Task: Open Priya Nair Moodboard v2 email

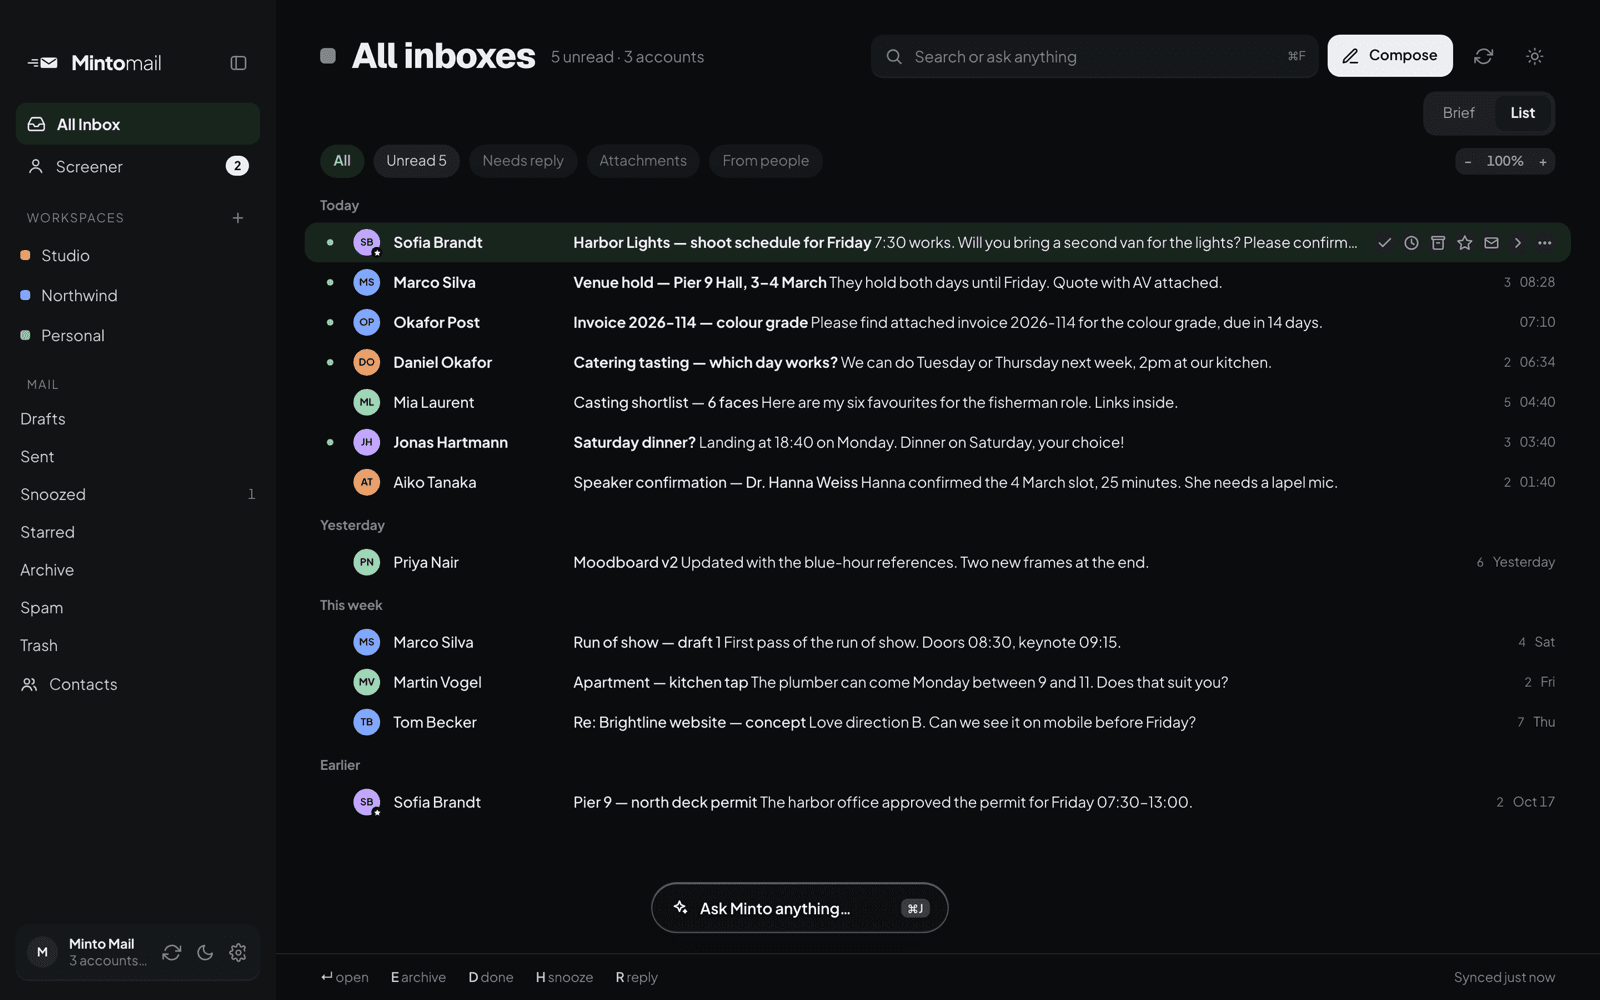Action: coord(937,563)
